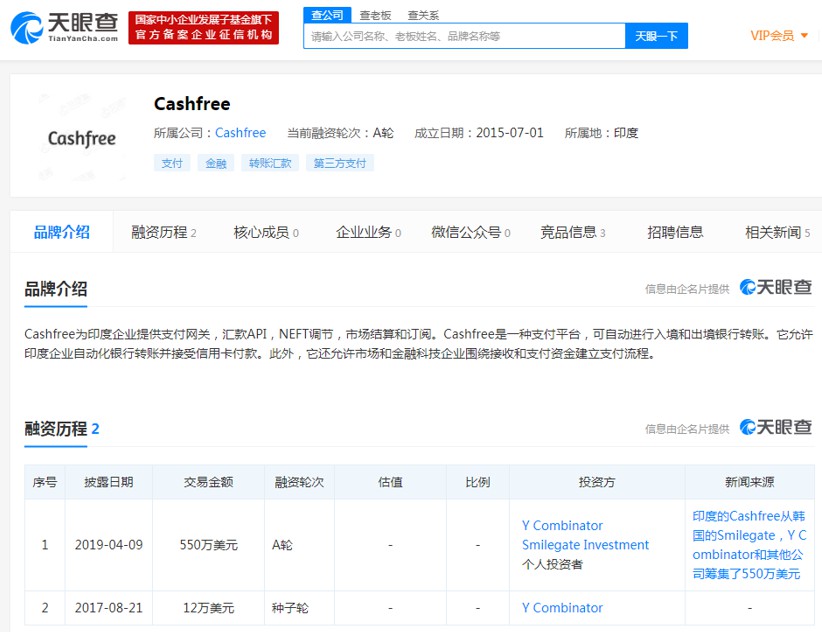Click the 当前融资轮次 A轮 text
Viewport: 822px width, 632px height.
[x=340, y=133]
